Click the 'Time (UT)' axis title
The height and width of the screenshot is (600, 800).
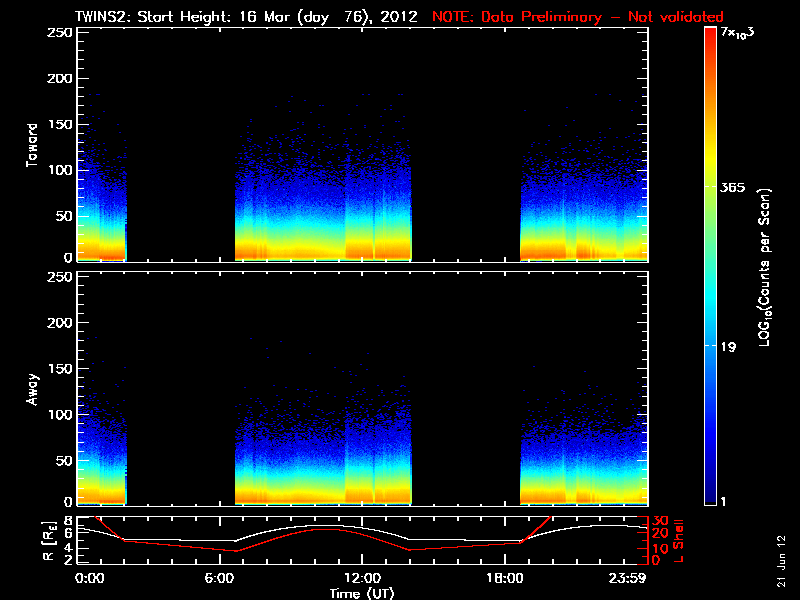tap(362, 593)
